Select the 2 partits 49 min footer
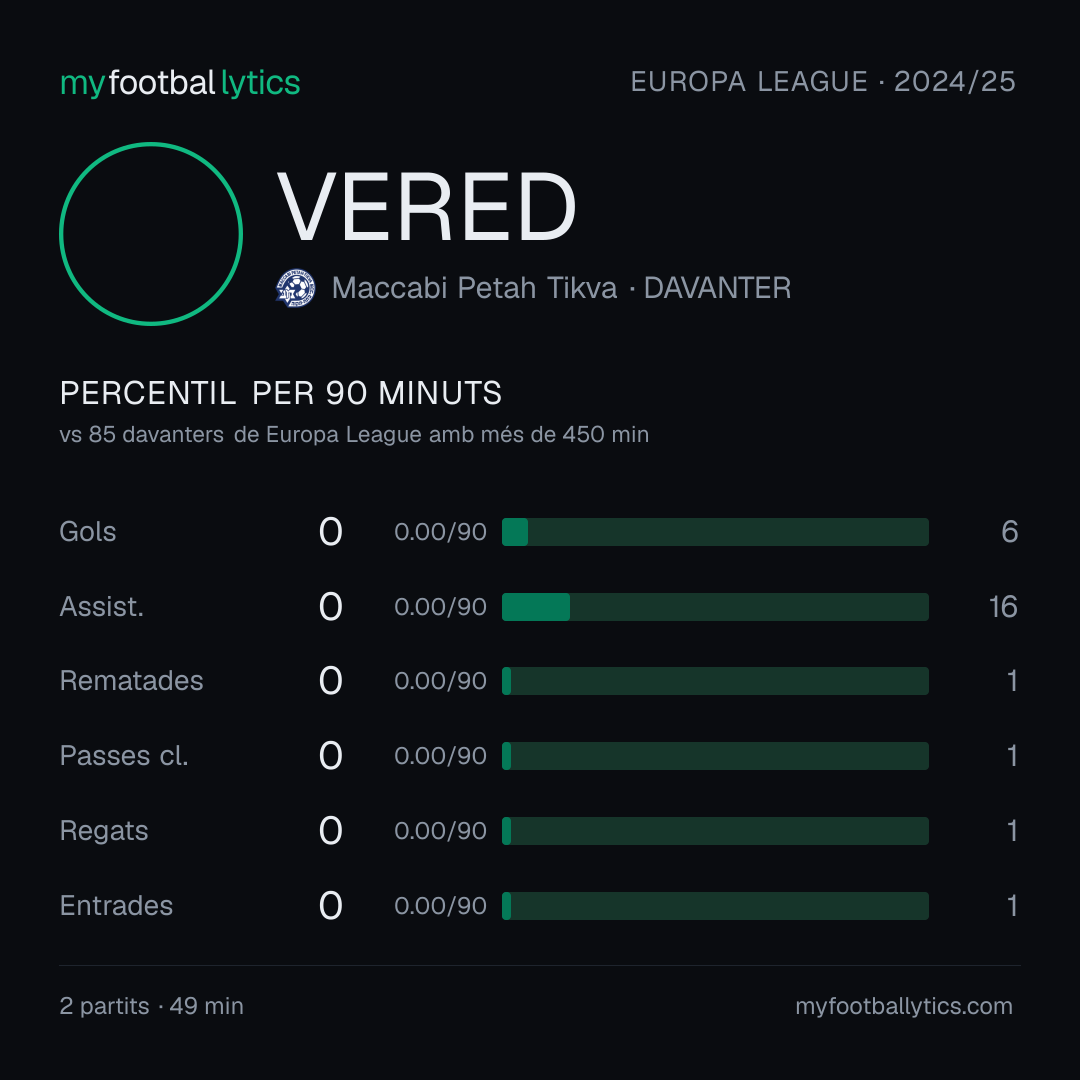Screen dimensions: 1080x1080 [152, 1006]
